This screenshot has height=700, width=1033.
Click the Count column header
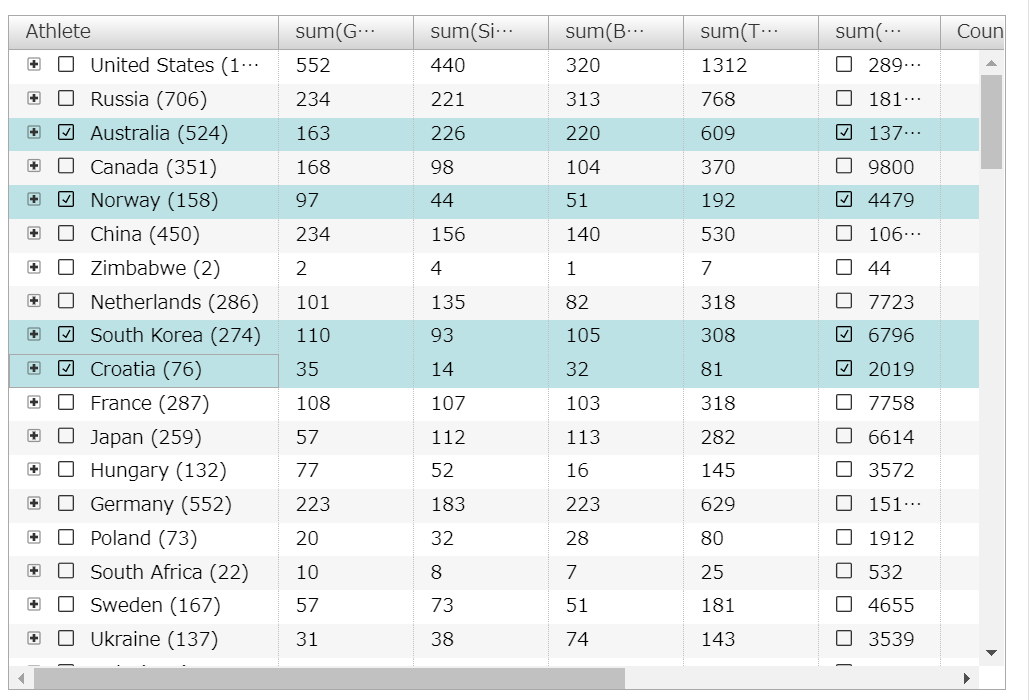pyautogui.click(x=978, y=31)
